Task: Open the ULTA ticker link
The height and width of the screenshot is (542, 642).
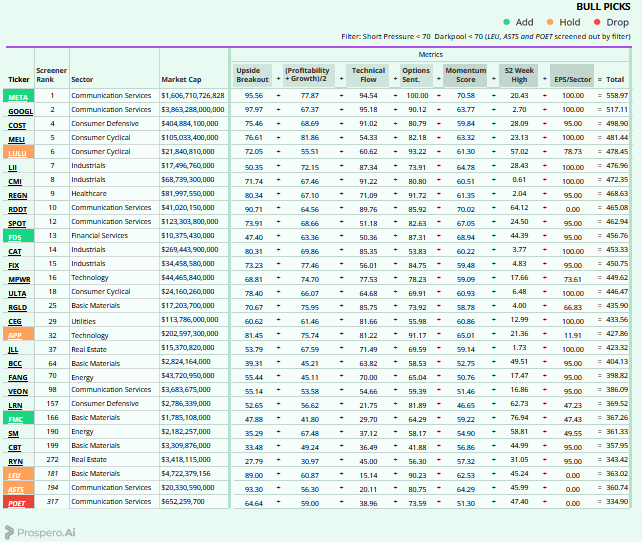Action: coord(17,294)
